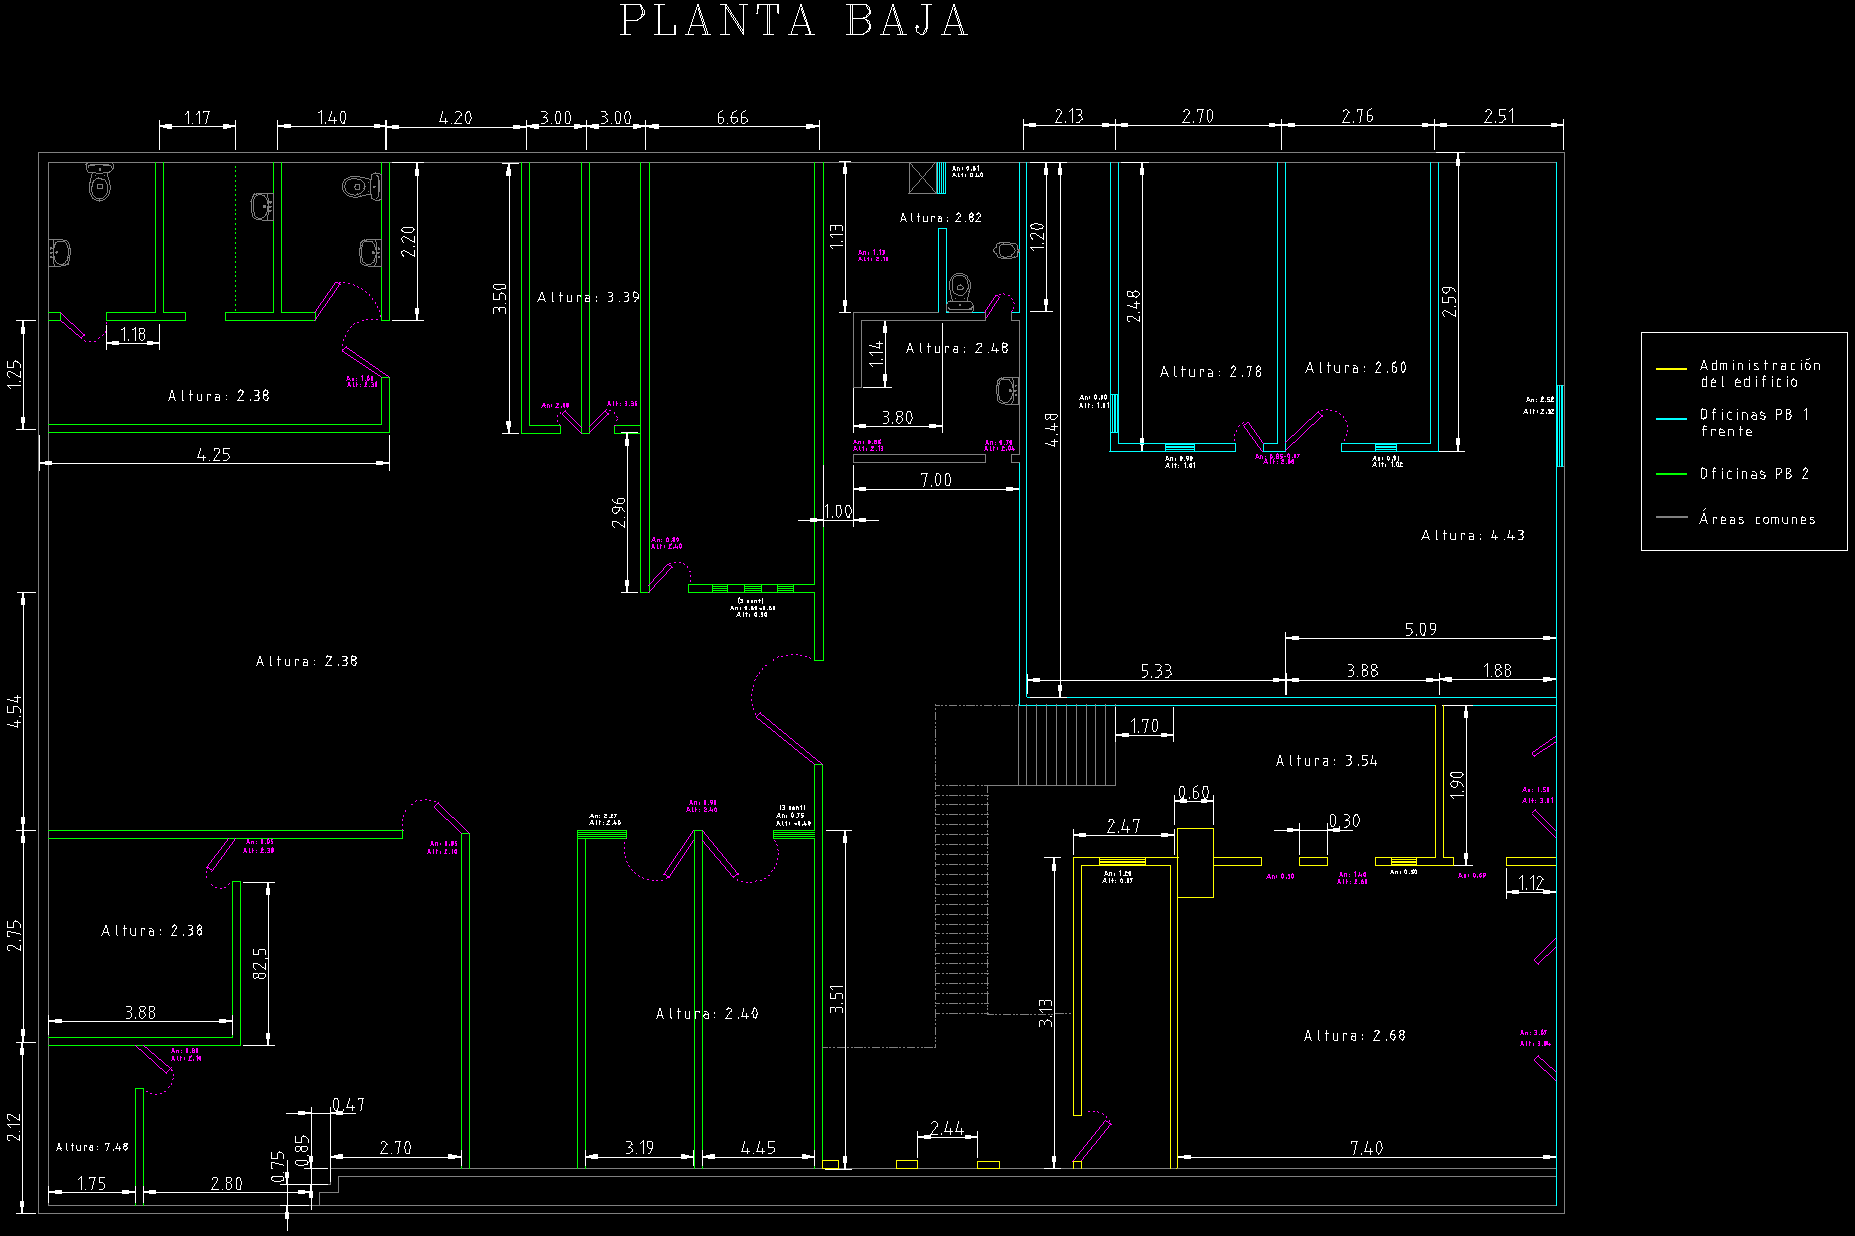Click the 2.80 dimension value

pos(226,1183)
